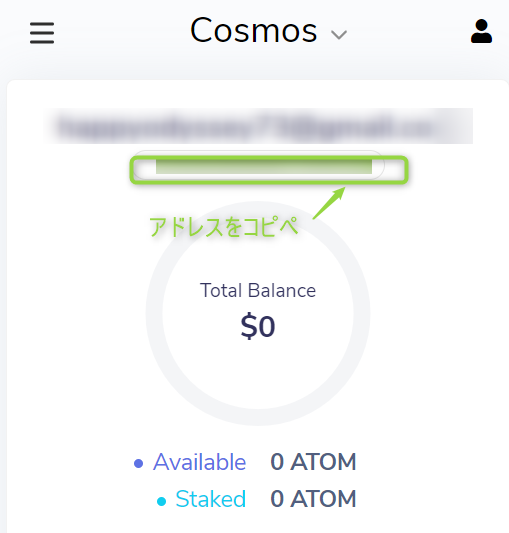Select the purple Available legend dot
Image resolution: width=509 pixels, height=533 pixels.
138,463
